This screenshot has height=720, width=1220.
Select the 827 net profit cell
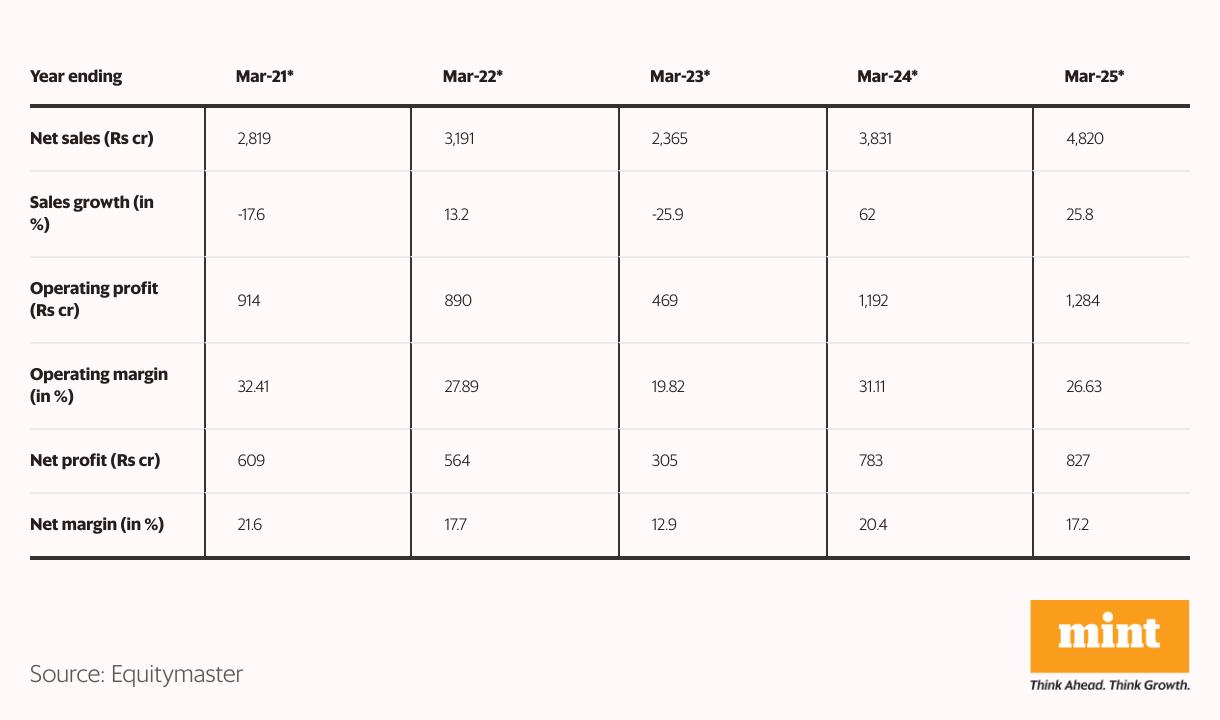click(x=1078, y=461)
